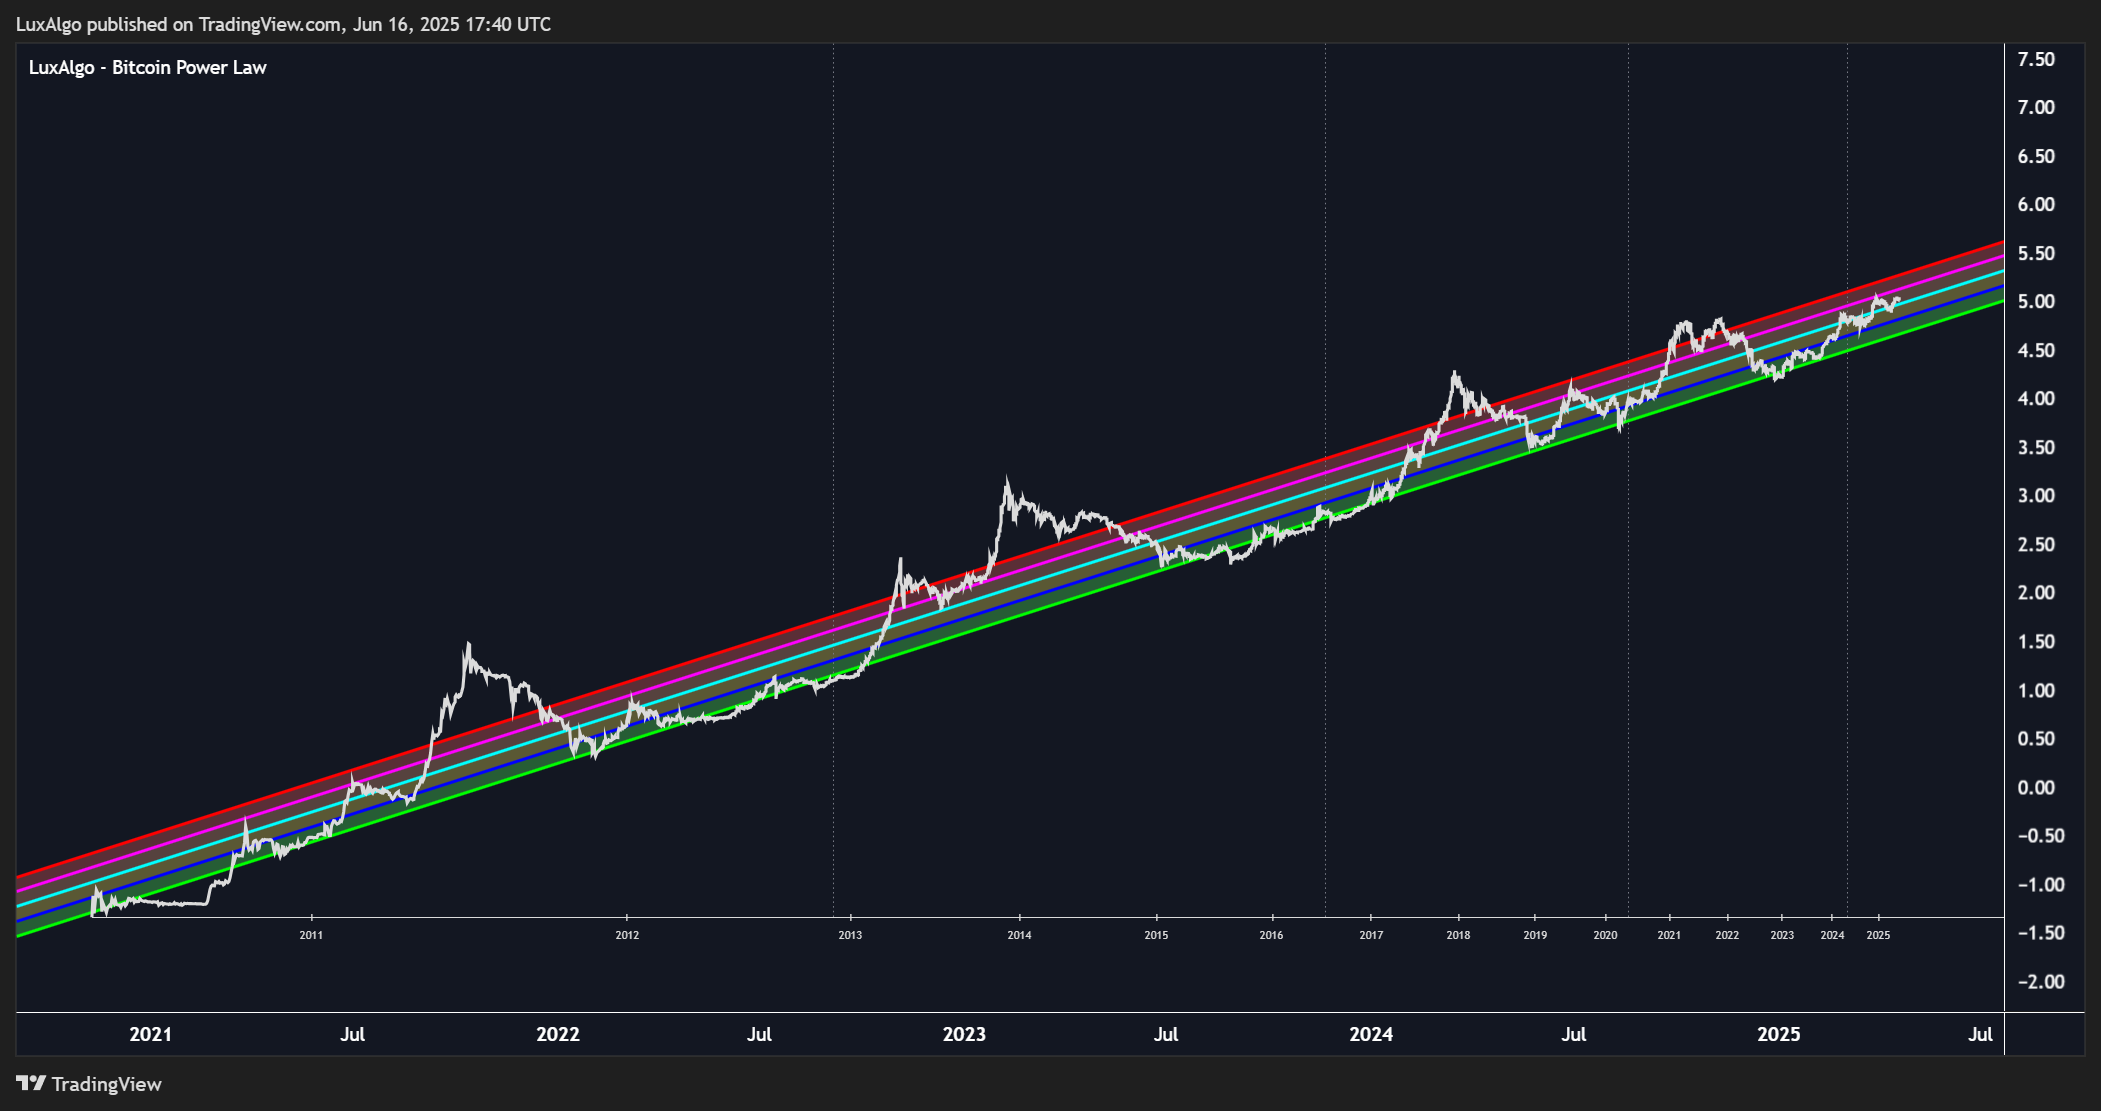The width and height of the screenshot is (2101, 1111).
Task: Select the 0.50 value on price scale
Action: click(2036, 738)
